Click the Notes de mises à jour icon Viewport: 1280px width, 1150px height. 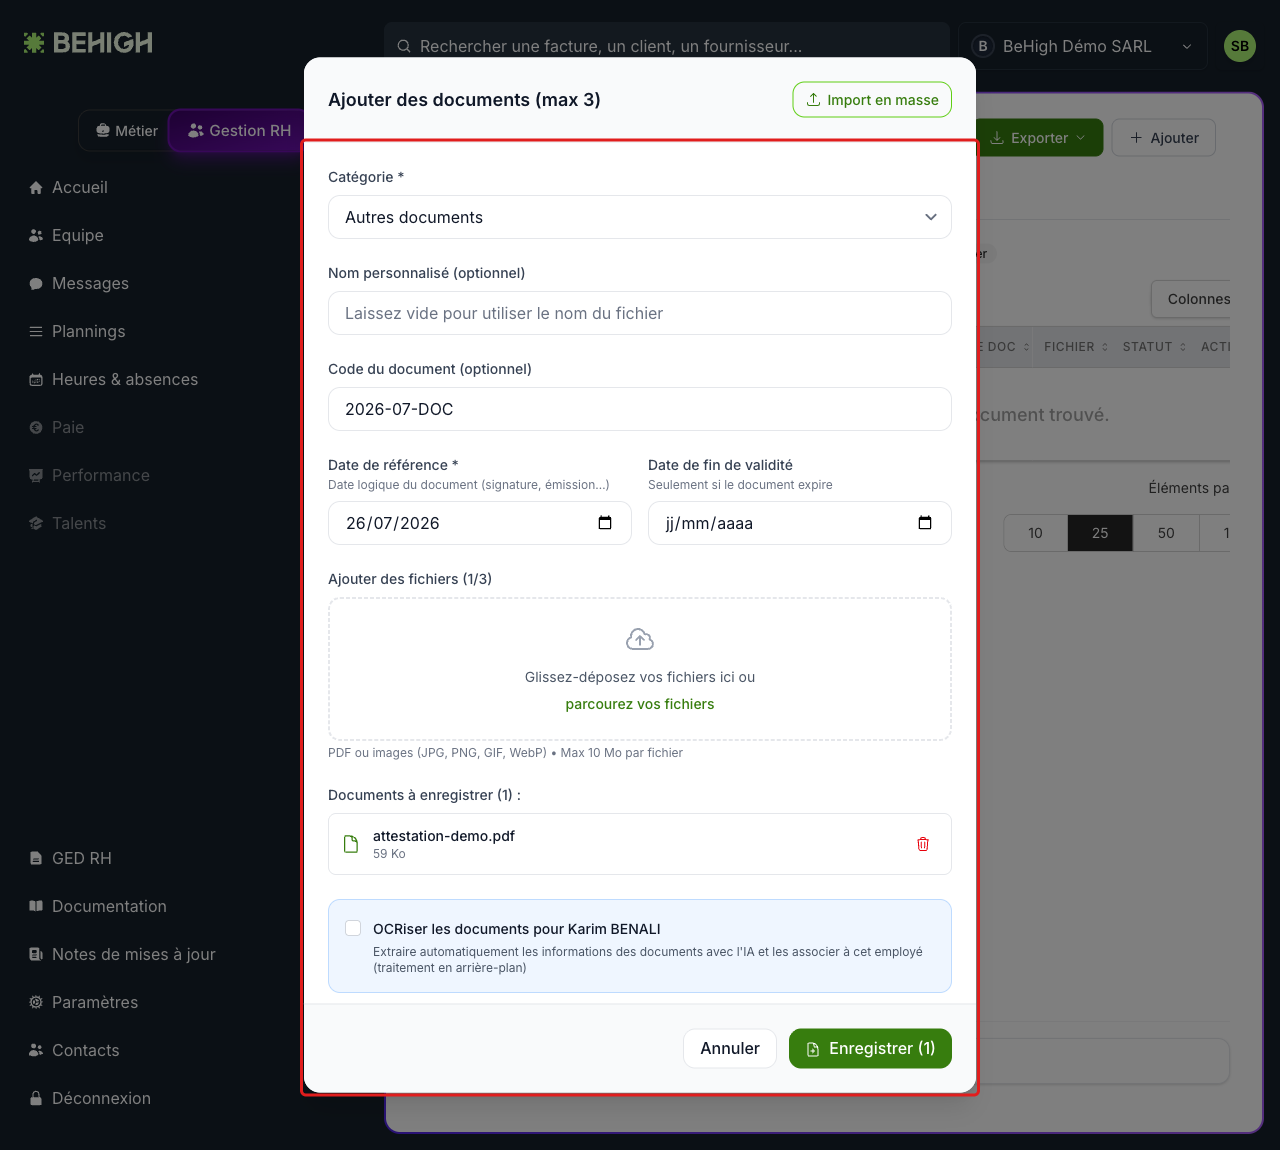pyautogui.click(x=36, y=954)
